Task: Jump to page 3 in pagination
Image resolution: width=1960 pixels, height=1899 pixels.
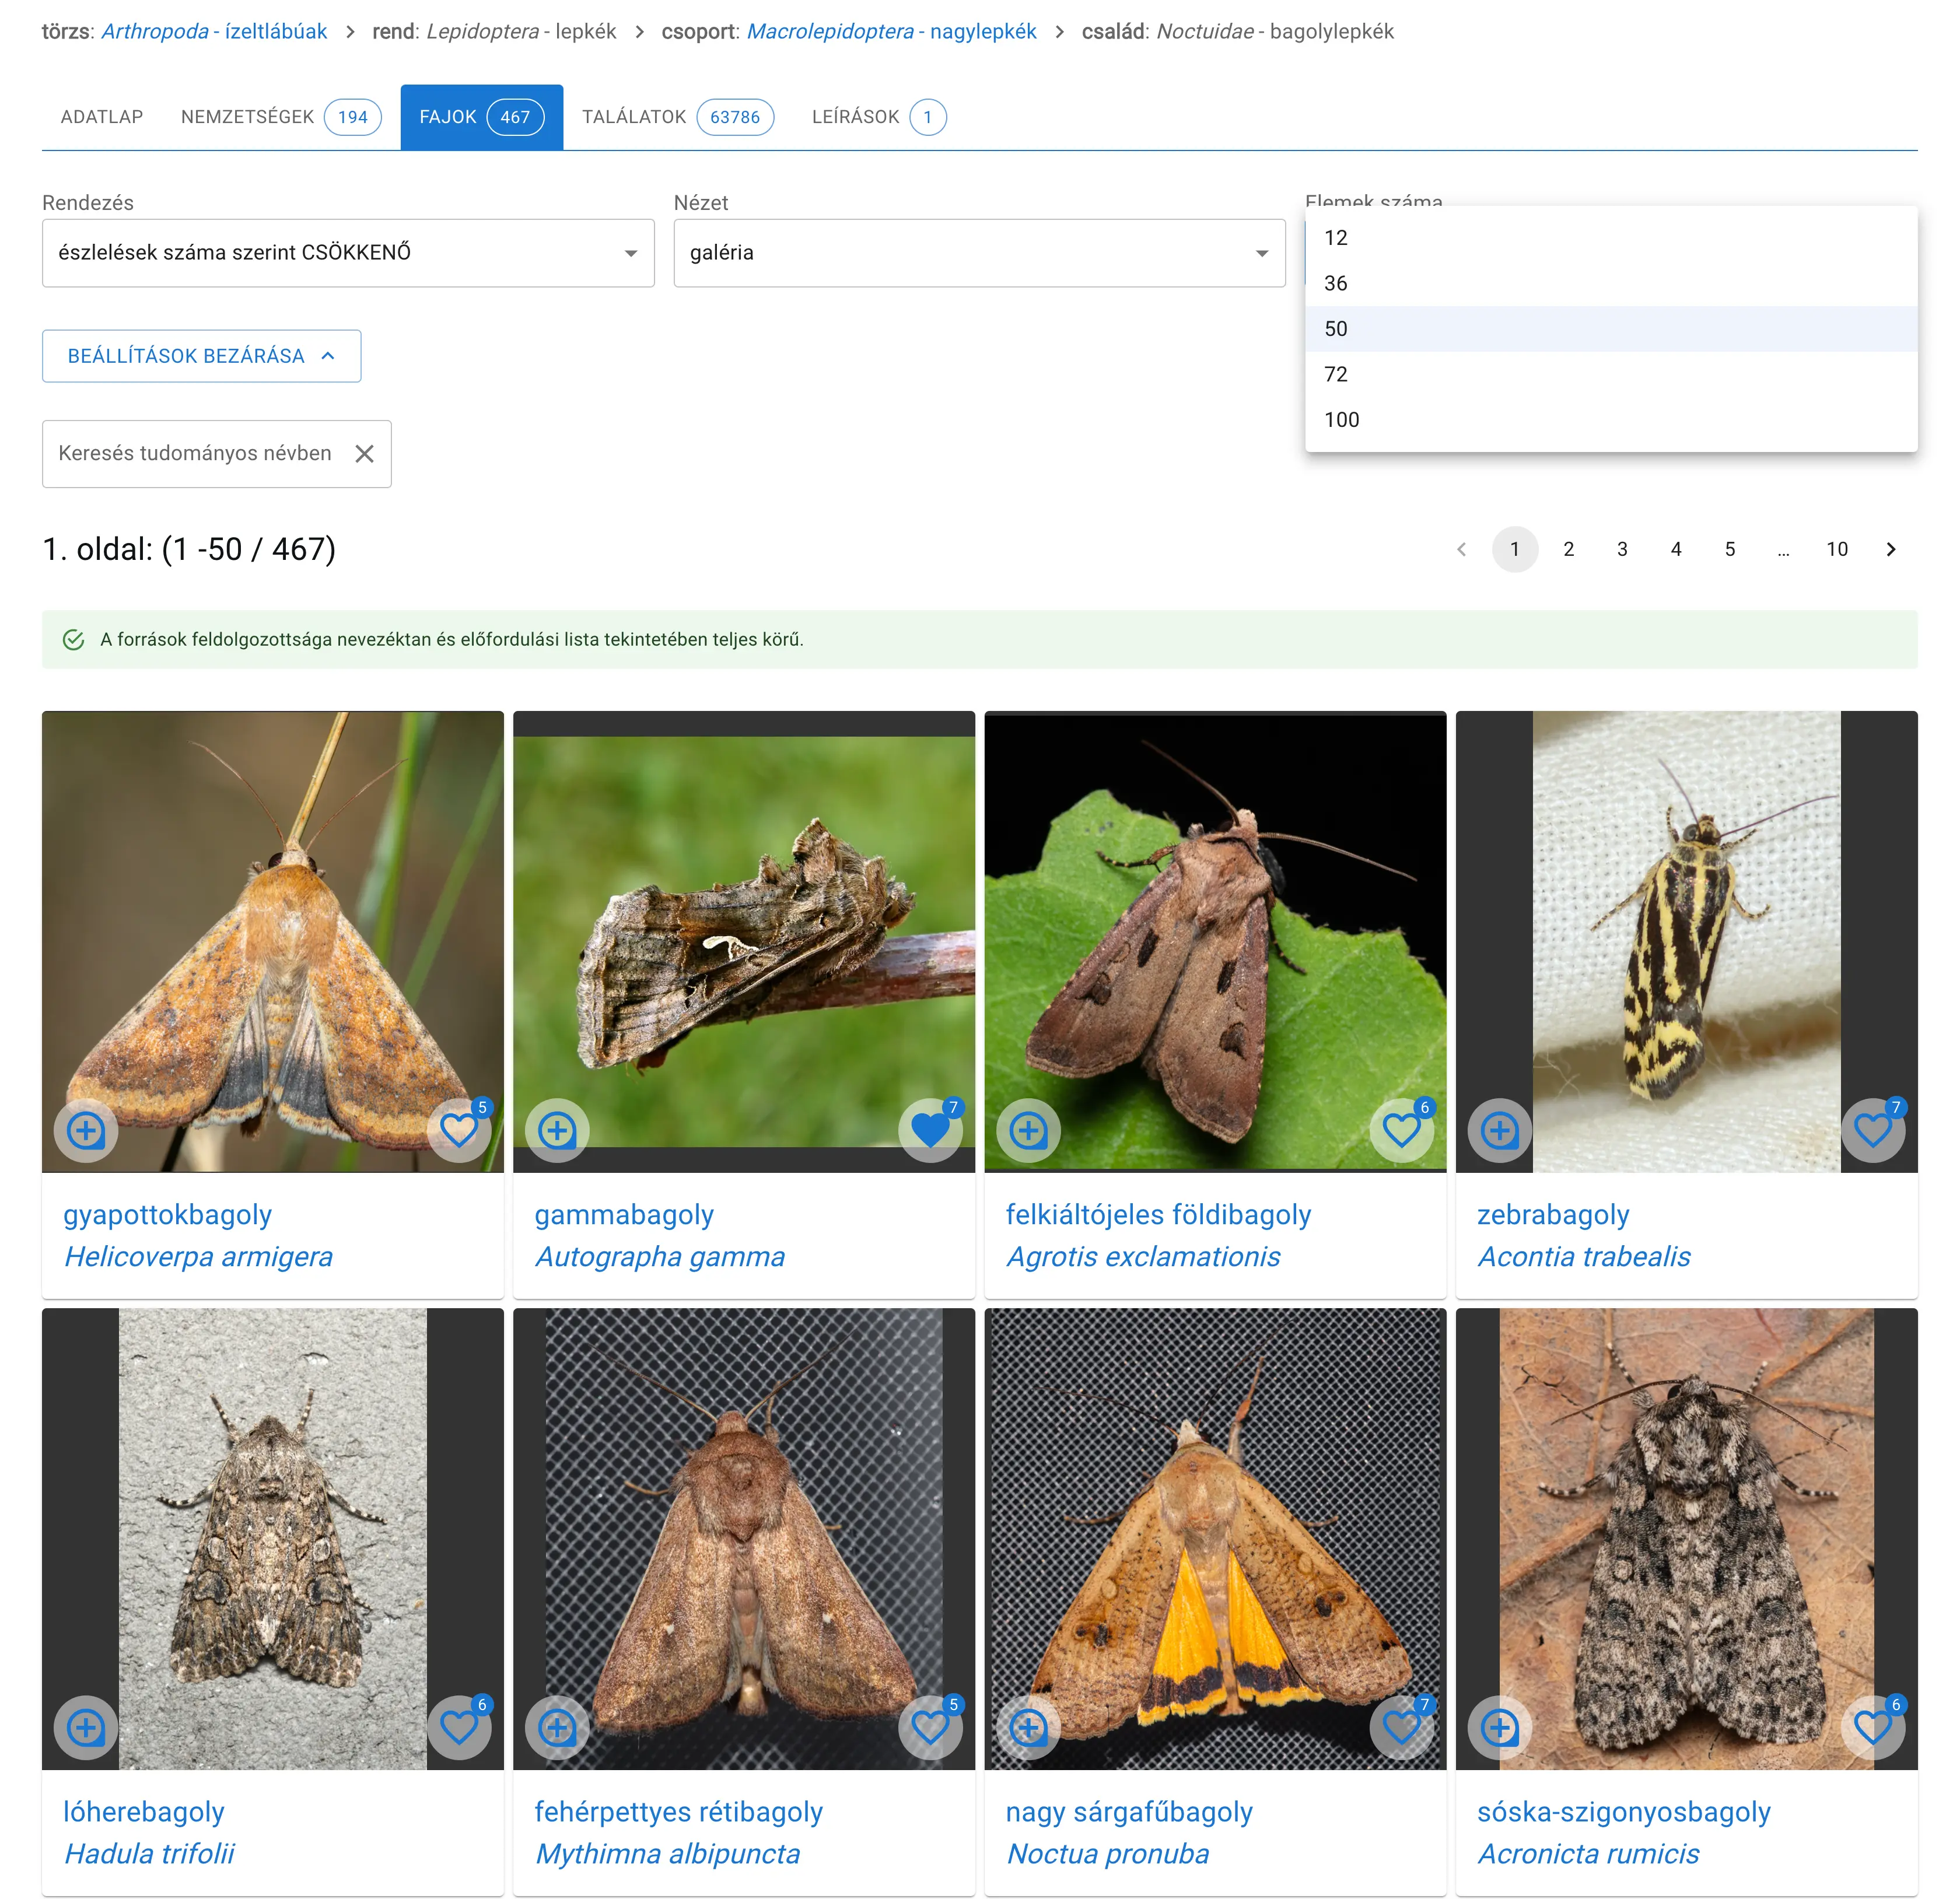Action: click(1622, 549)
